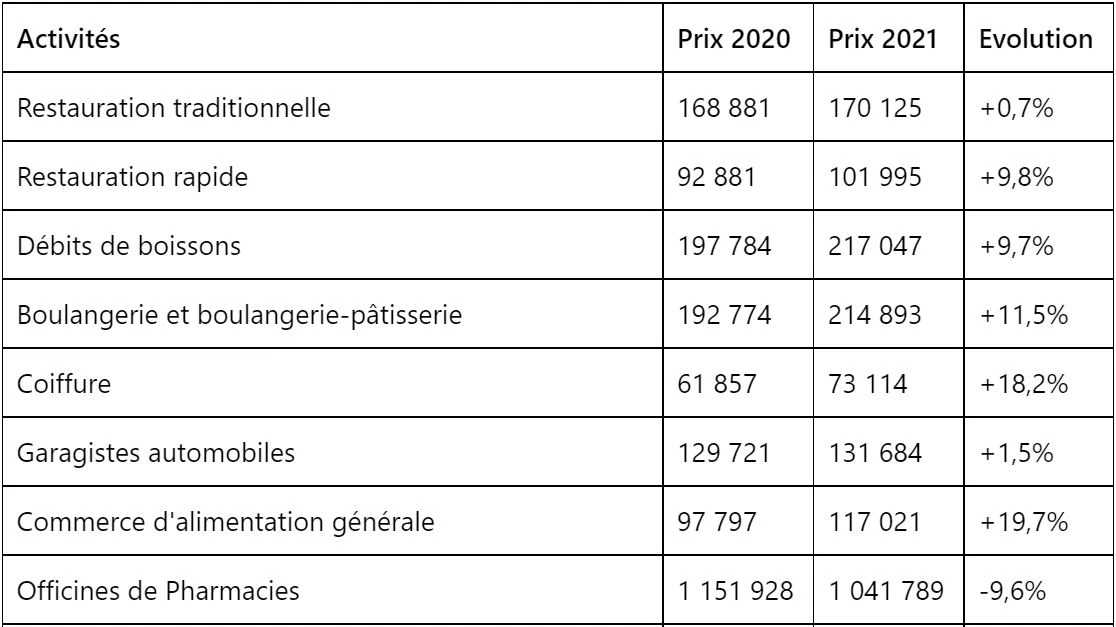Click the -9,6% evolution cell
Viewport: 1116px width, 627px height.
point(1038,591)
